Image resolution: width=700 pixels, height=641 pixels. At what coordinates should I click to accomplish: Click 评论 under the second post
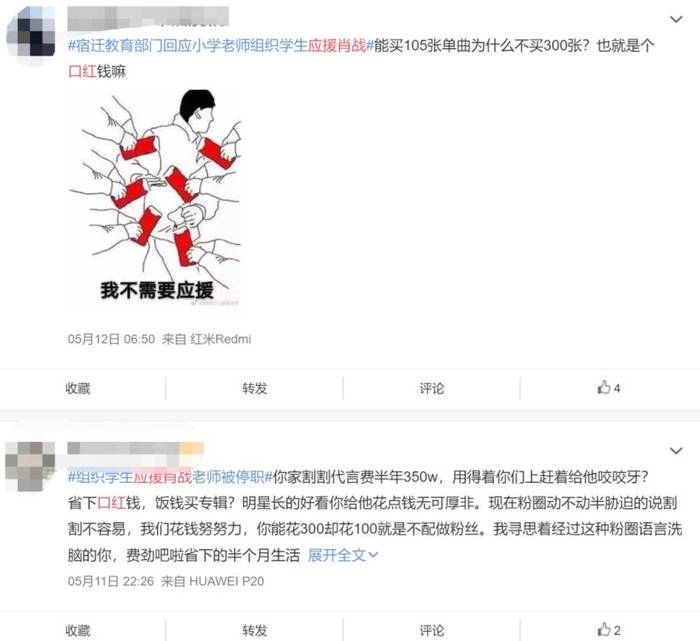[432, 630]
